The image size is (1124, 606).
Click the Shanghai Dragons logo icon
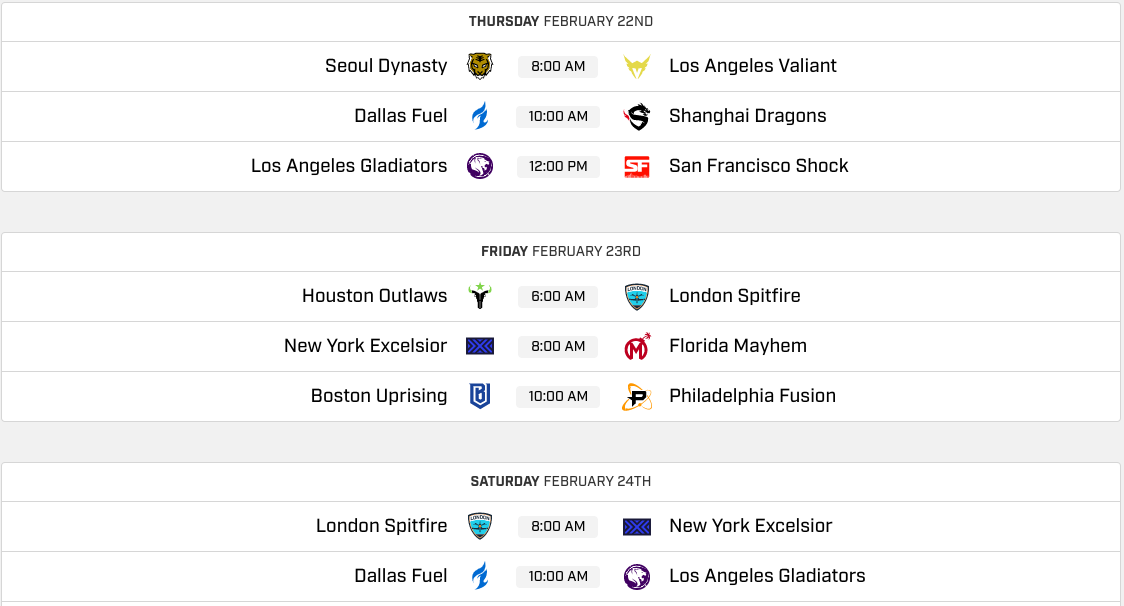(637, 116)
